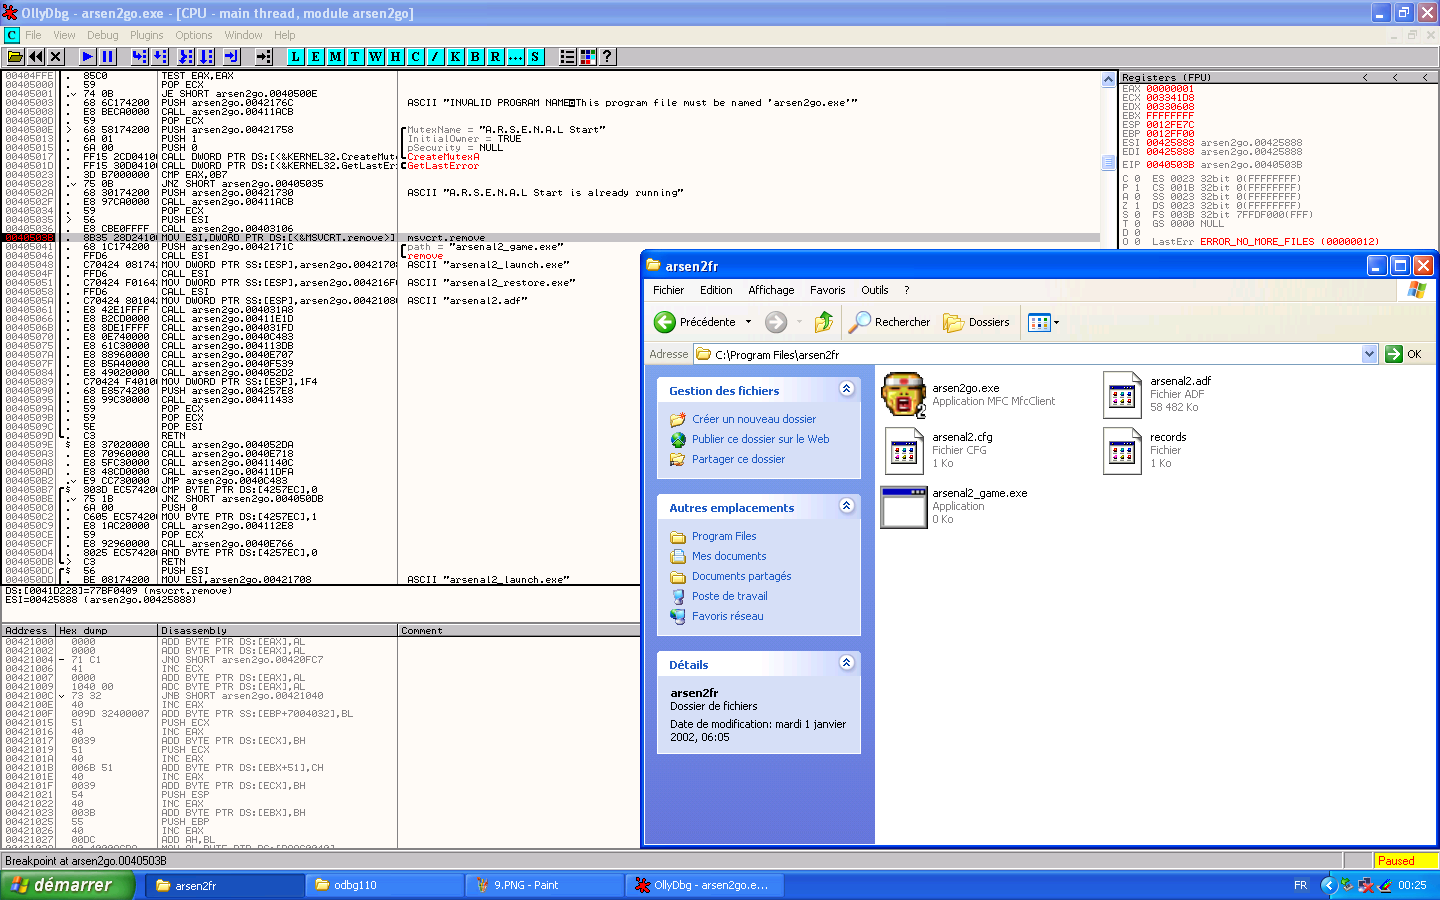
Task: Click the Go to address arrow icon
Action: 264,57
